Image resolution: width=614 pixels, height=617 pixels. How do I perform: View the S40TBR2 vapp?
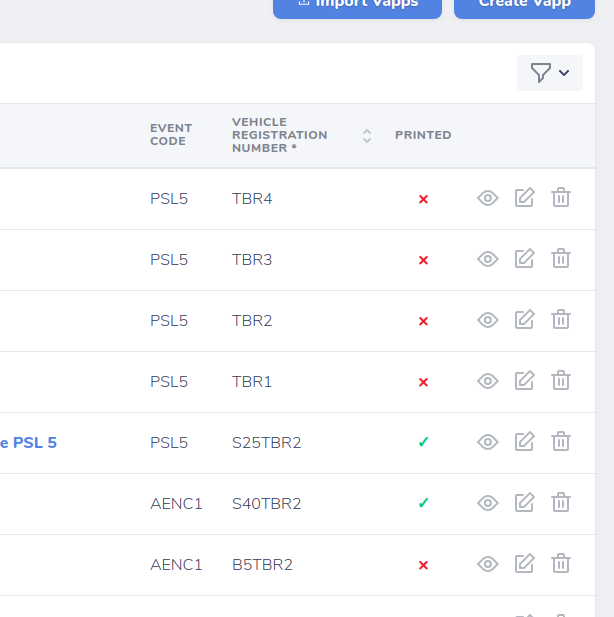488,503
